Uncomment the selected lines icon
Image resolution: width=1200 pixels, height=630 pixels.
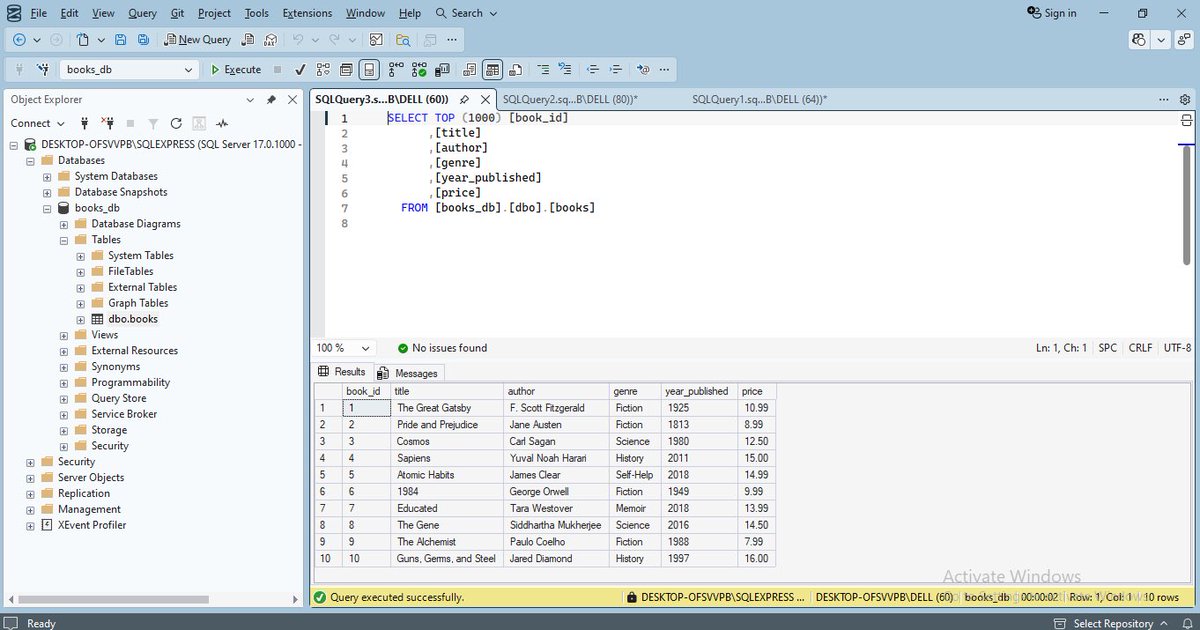point(566,70)
